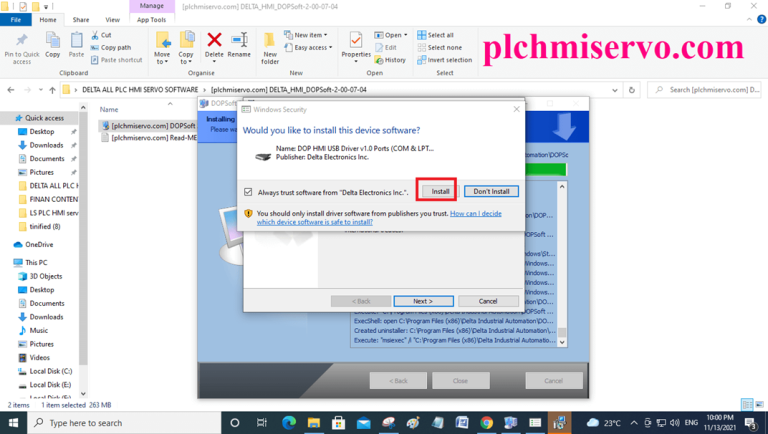768x434 pixels.
Task: Click the green installation progress bar
Action: [546, 169]
